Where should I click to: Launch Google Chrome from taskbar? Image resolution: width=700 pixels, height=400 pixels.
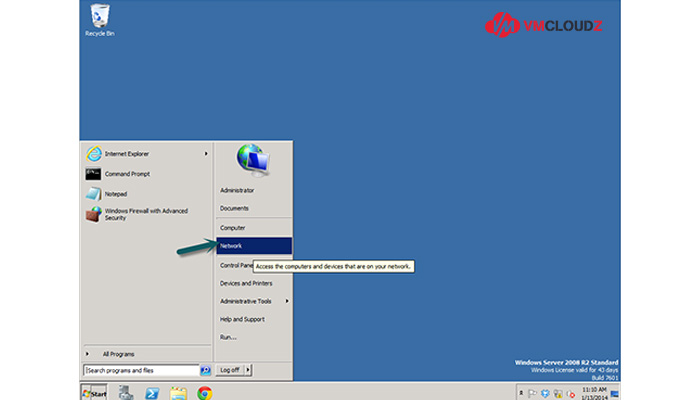(205, 393)
